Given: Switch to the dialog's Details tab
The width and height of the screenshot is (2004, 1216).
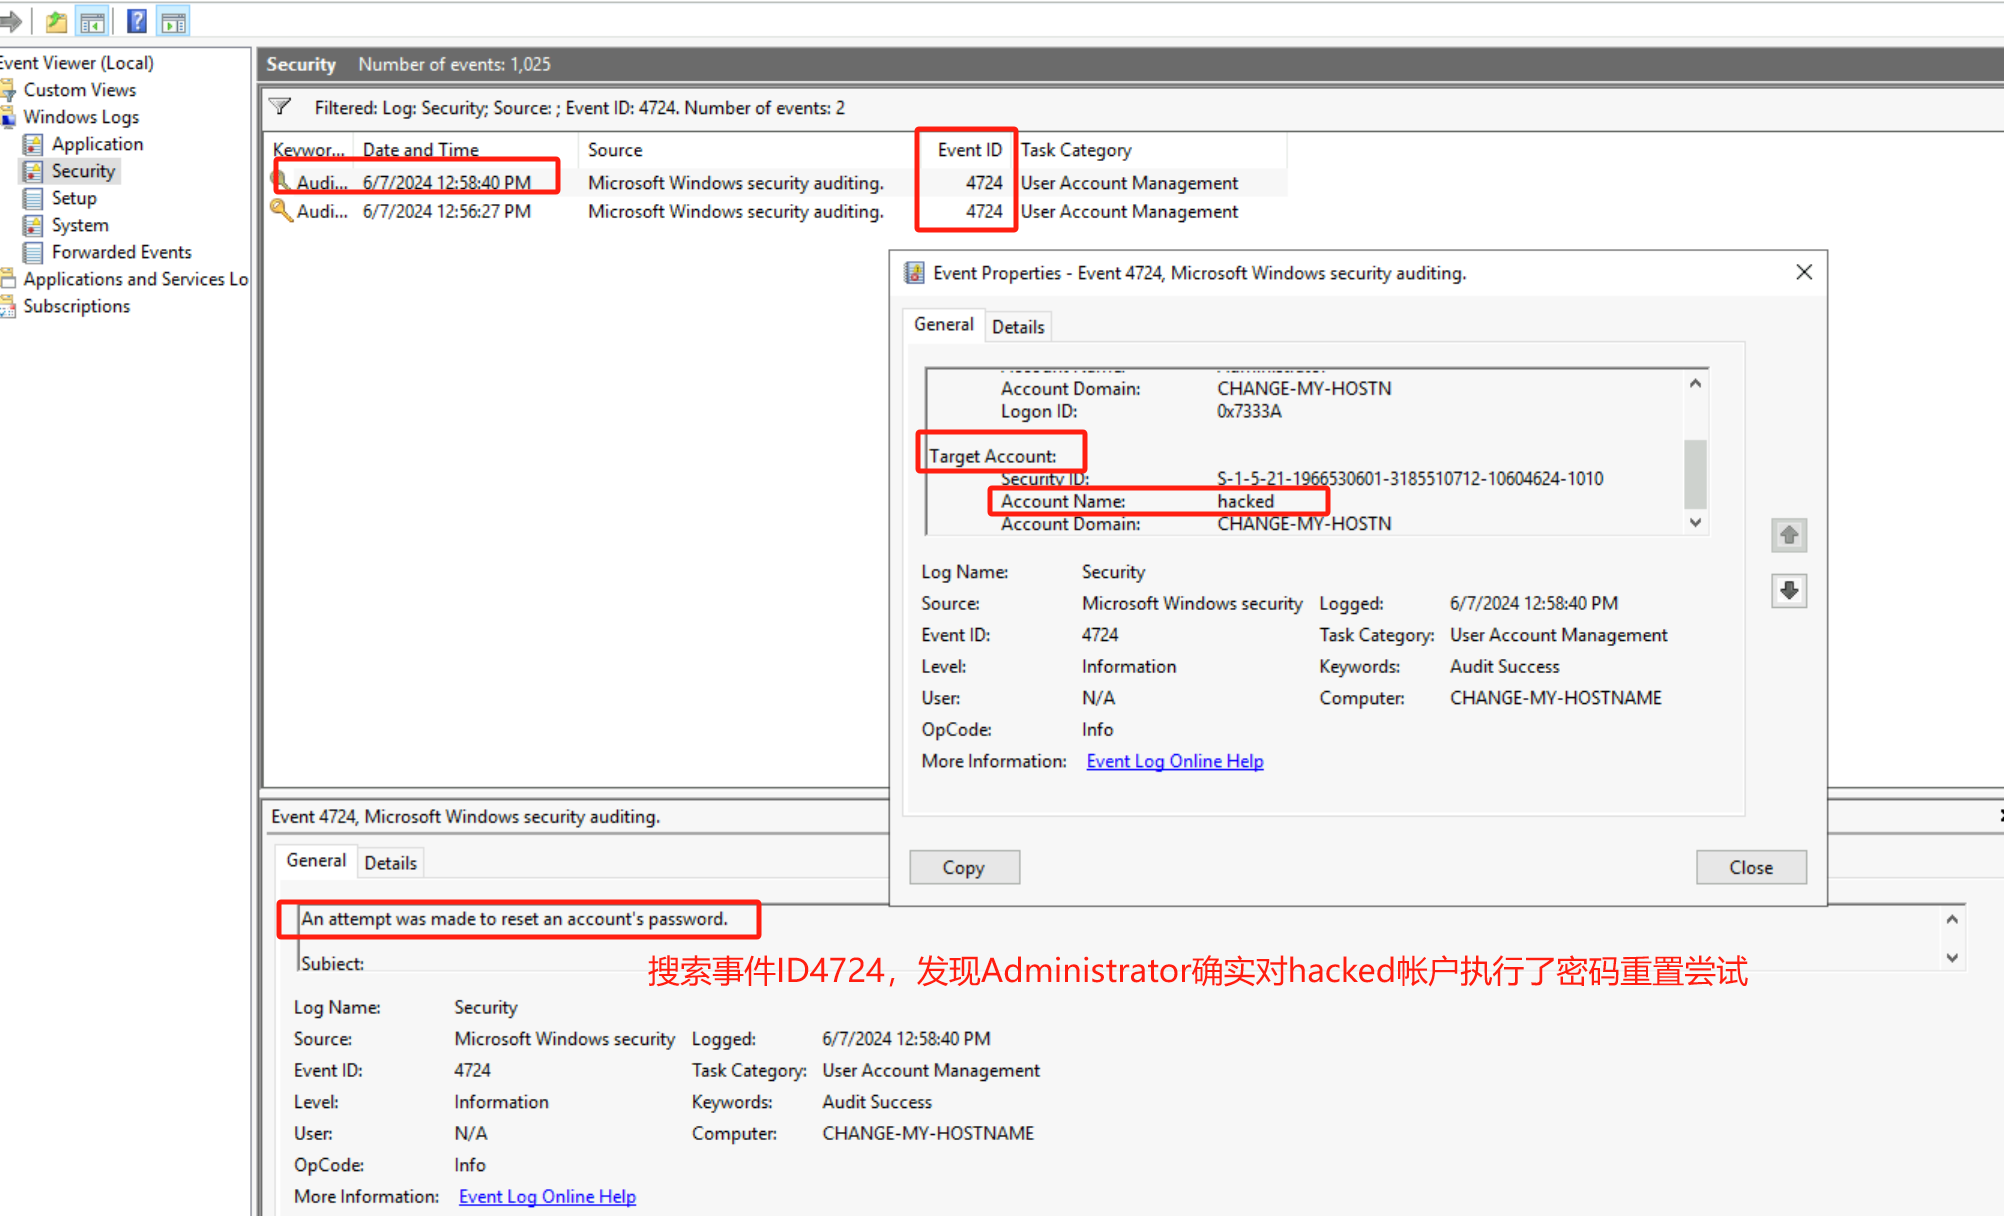Looking at the screenshot, I should pyautogui.click(x=1018, y=327).
